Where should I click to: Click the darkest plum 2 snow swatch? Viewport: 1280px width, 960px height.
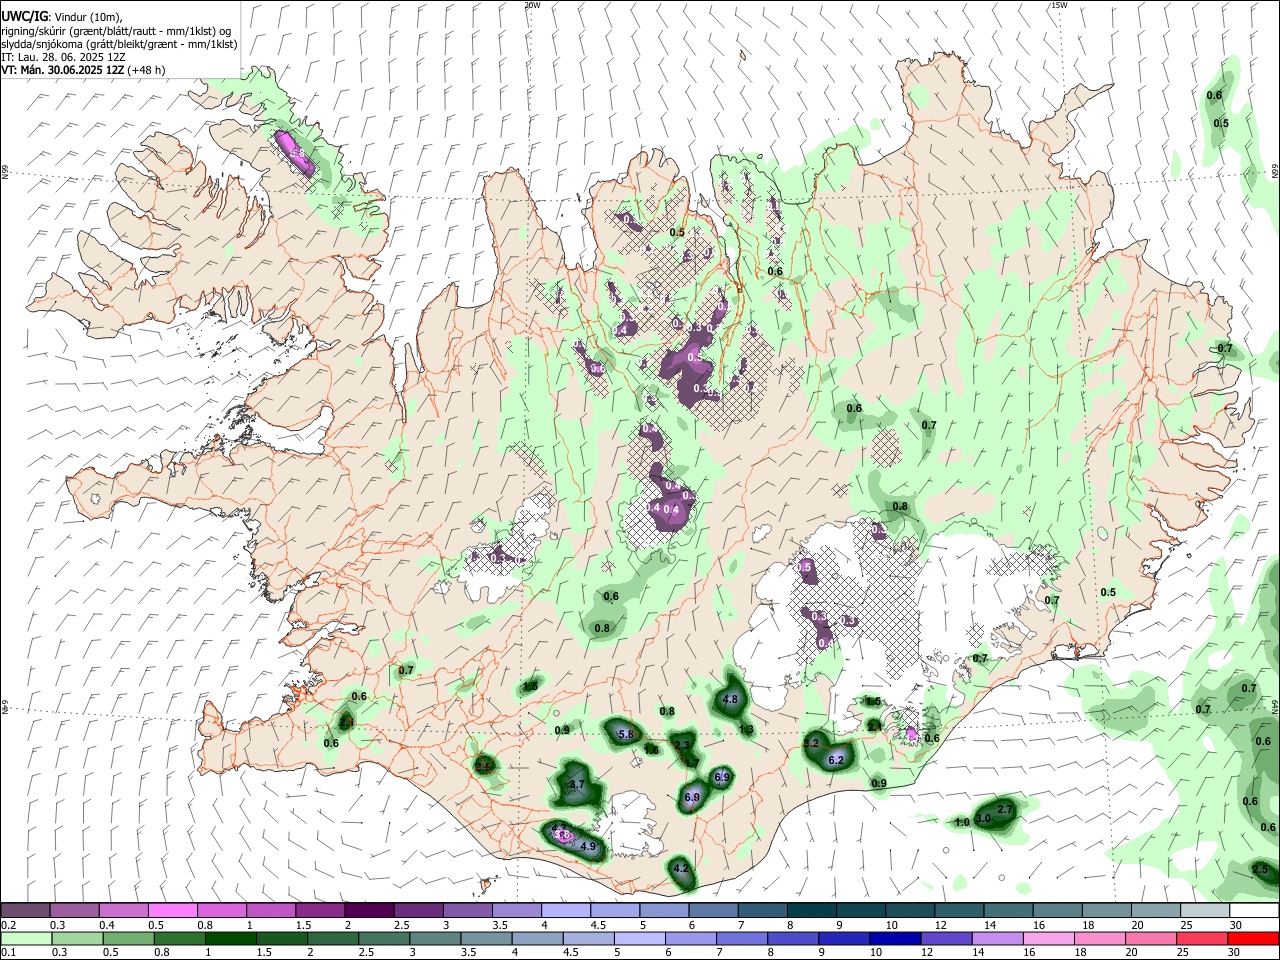click(369, 910)
